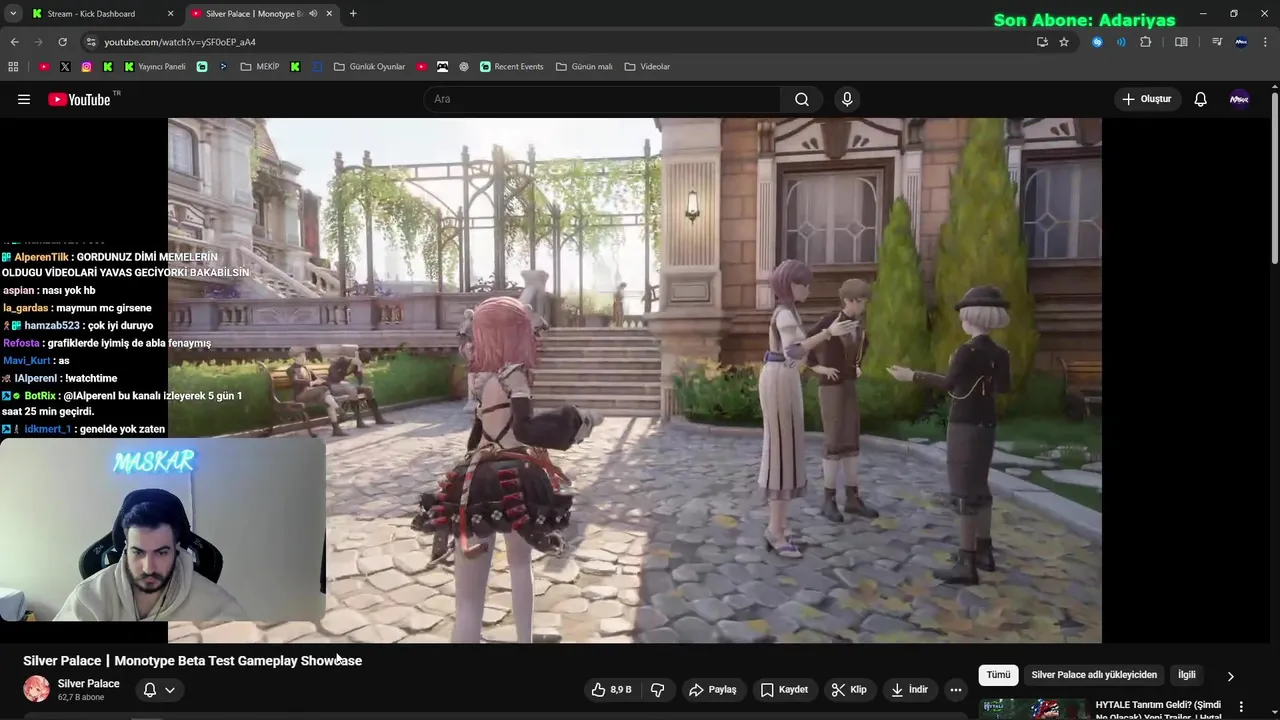Viewport: 1280px width, 720px height.
Task: Open the Extensions puzzle menu
Action: (x=1146, y=42)
